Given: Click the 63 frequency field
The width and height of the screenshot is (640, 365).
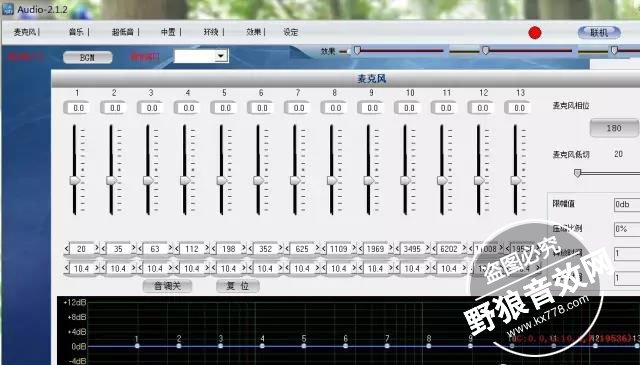Looking at the screenshot, I should 155,249.
